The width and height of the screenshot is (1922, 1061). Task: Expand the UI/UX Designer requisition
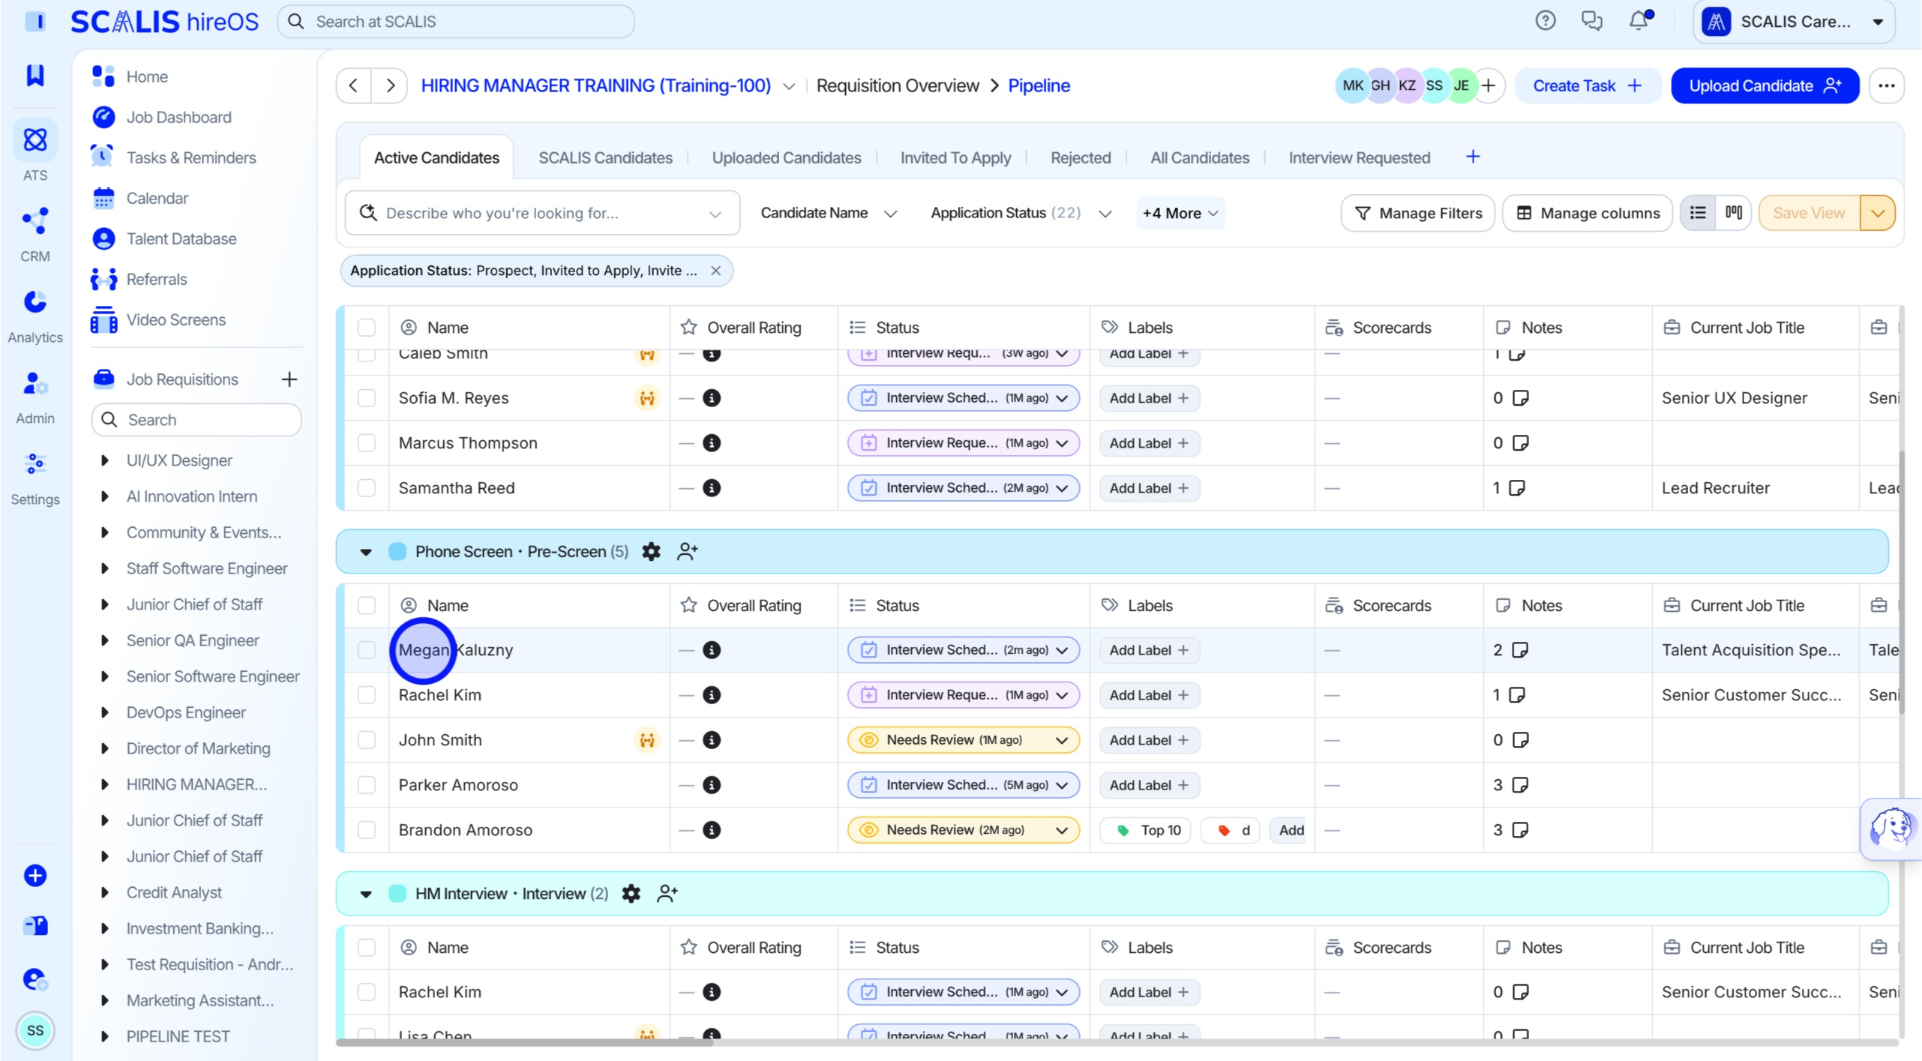click(x=105, y=461)
